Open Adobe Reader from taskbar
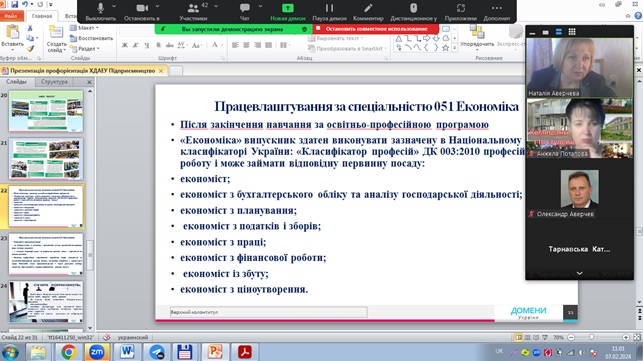This screenshot has width=643, height=361. [244, 352]
